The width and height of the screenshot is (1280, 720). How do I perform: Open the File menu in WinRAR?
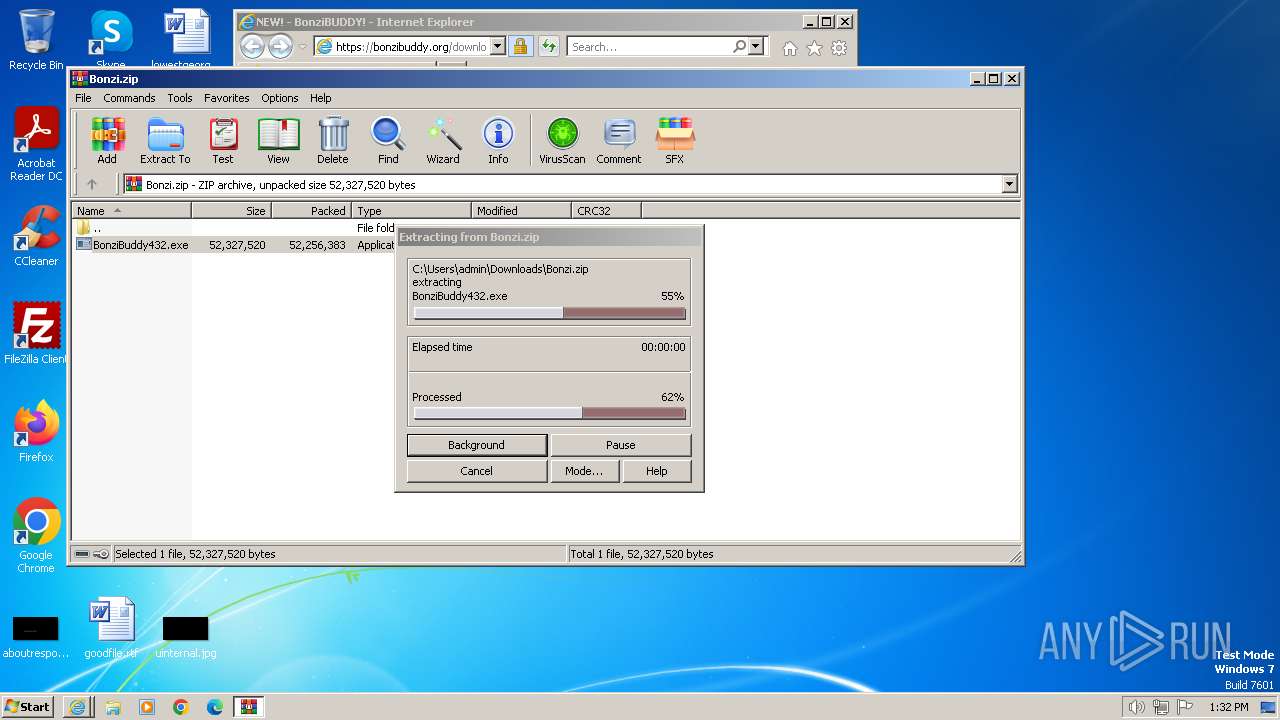[83, 98]
